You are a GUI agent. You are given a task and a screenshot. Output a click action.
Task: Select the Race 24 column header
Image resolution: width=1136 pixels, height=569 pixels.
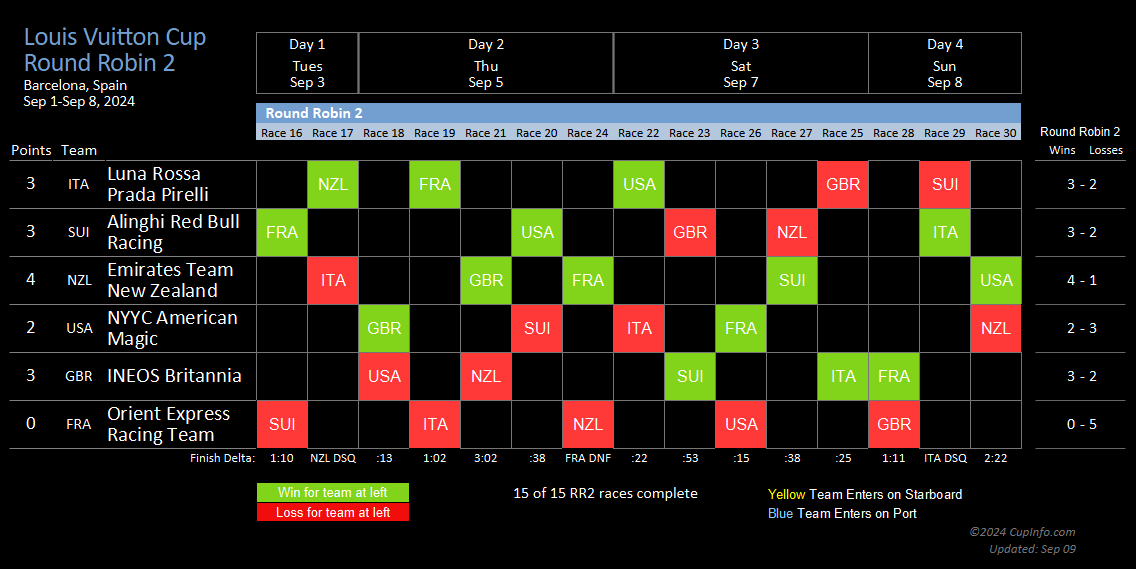[588, 133]
